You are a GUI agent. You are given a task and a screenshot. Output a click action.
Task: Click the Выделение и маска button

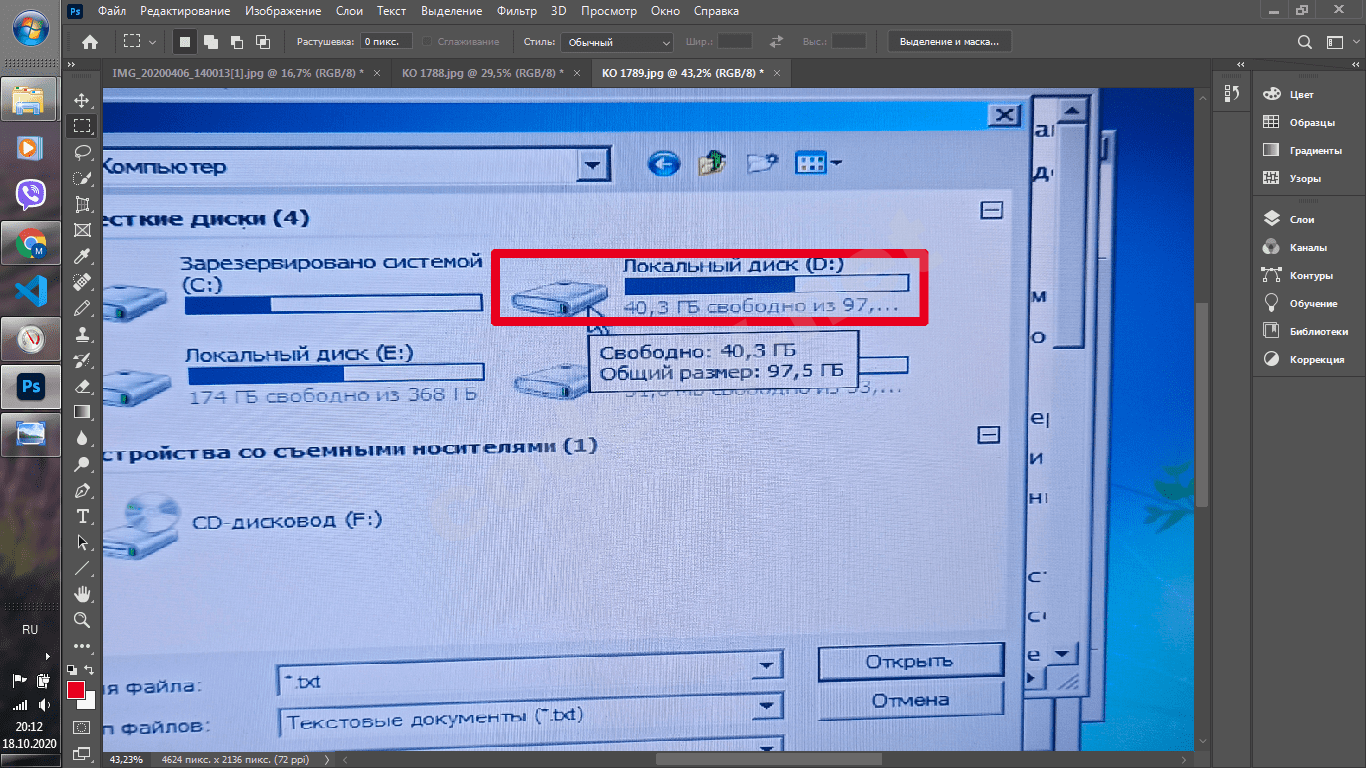(x=949, y=42)
